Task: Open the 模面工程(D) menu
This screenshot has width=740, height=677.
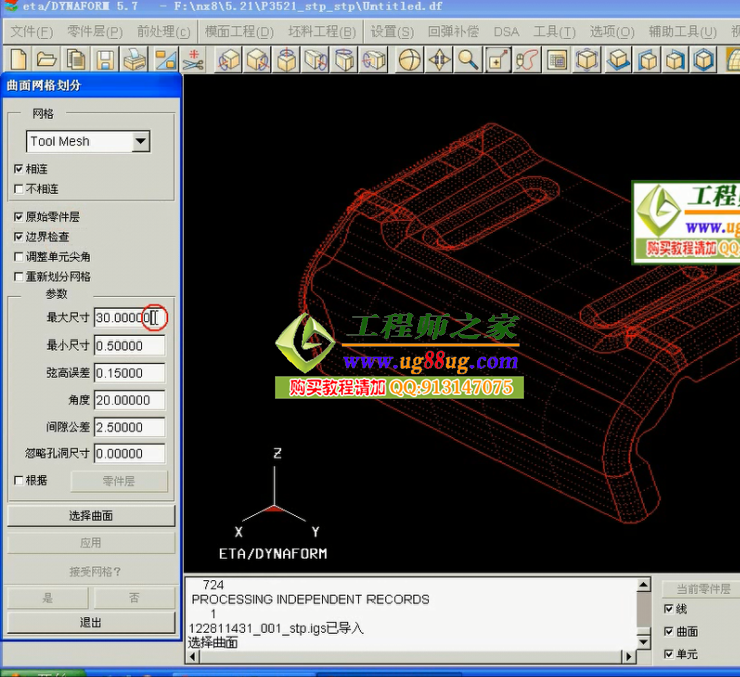Action: [x=239, y=32]
